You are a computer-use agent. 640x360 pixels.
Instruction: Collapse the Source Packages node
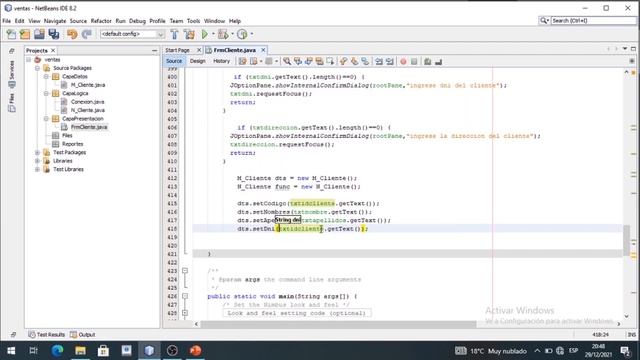coord(38,68)
